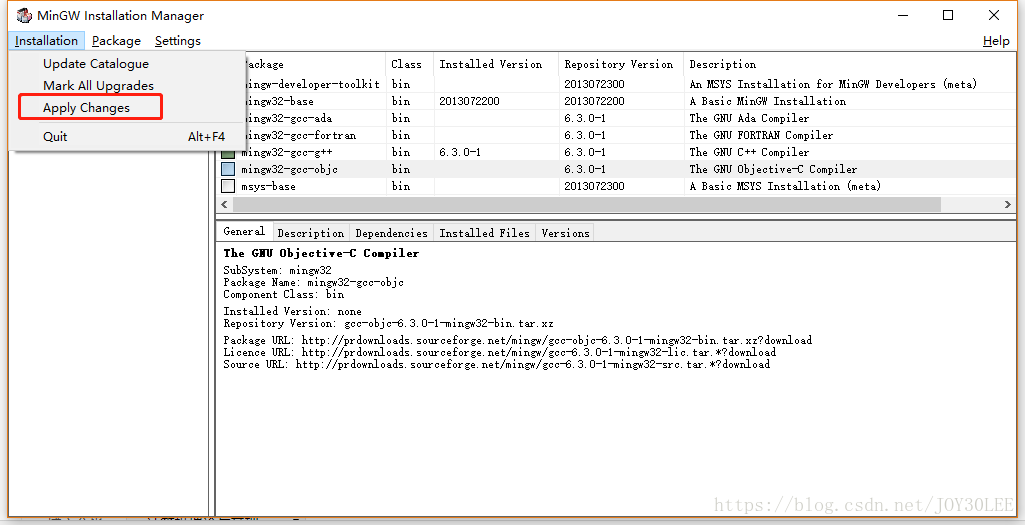Select the mingw32-gcc-ada package row
This screenshot has height=525, width=1025.
point(616,118)
